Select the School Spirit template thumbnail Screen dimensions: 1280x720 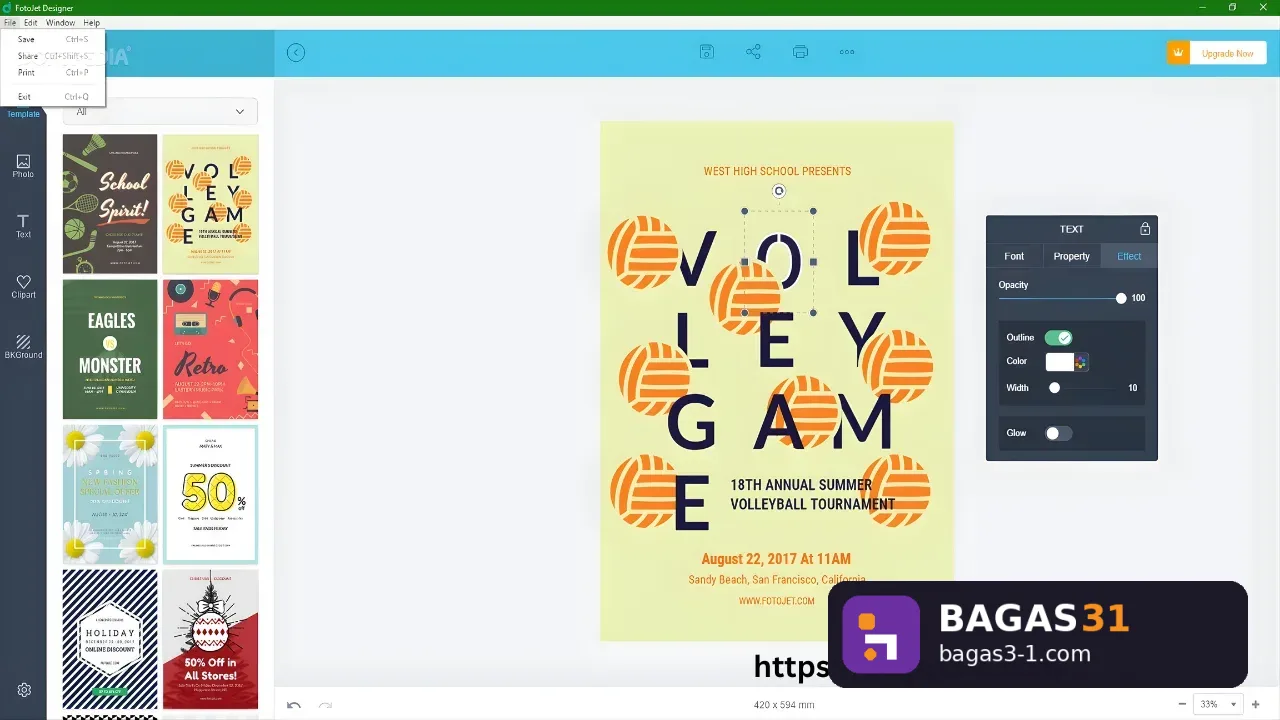pyautogui.click(x=110, y=204)
